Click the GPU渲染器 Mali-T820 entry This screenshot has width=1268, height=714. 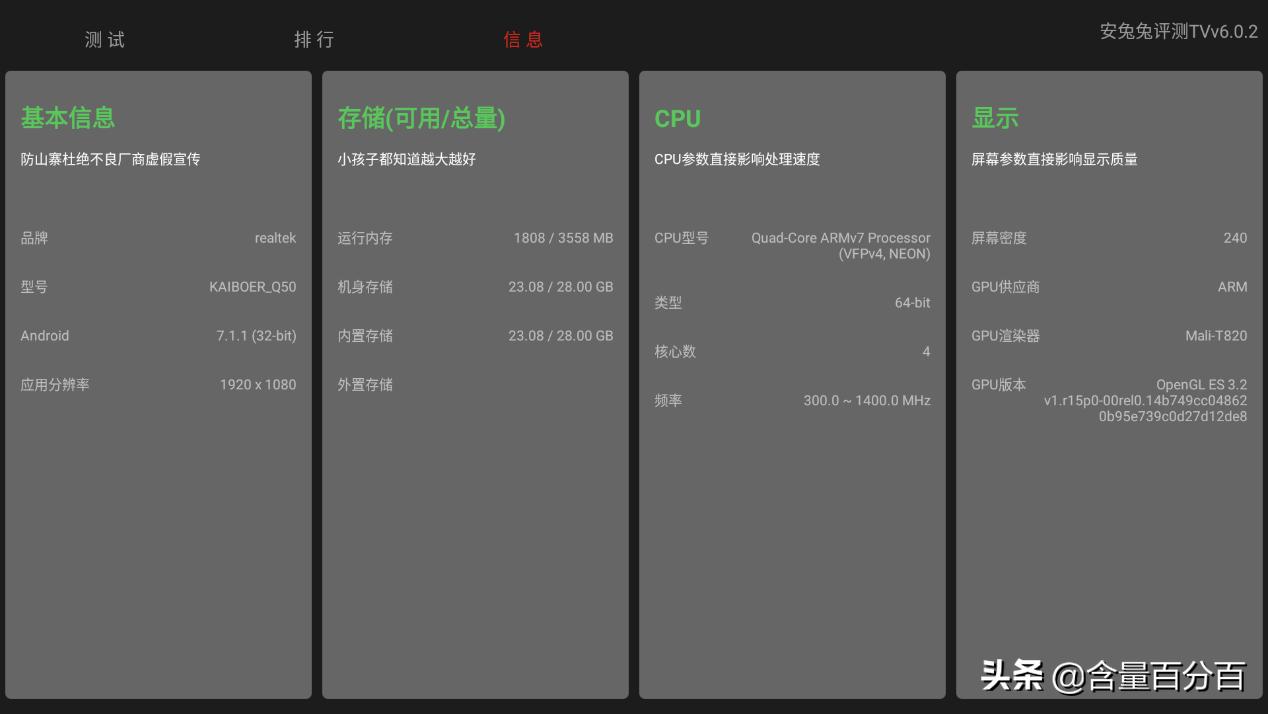pyautogui.click(x=1109, y=336)
